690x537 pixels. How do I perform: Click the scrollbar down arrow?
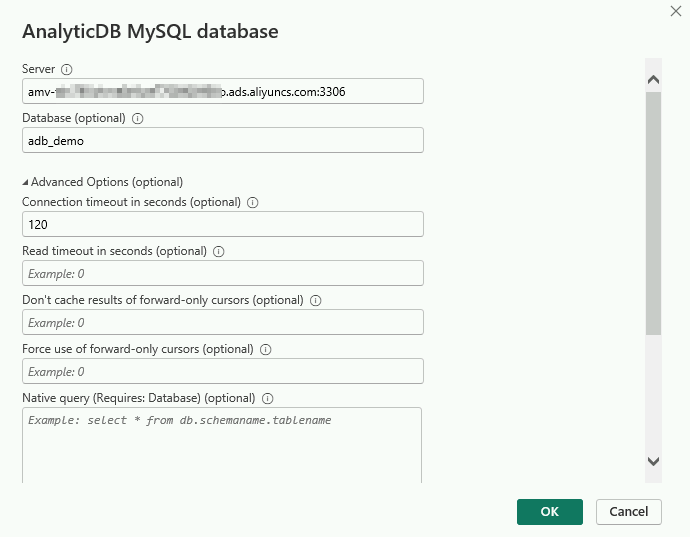[x=654, y=461]
